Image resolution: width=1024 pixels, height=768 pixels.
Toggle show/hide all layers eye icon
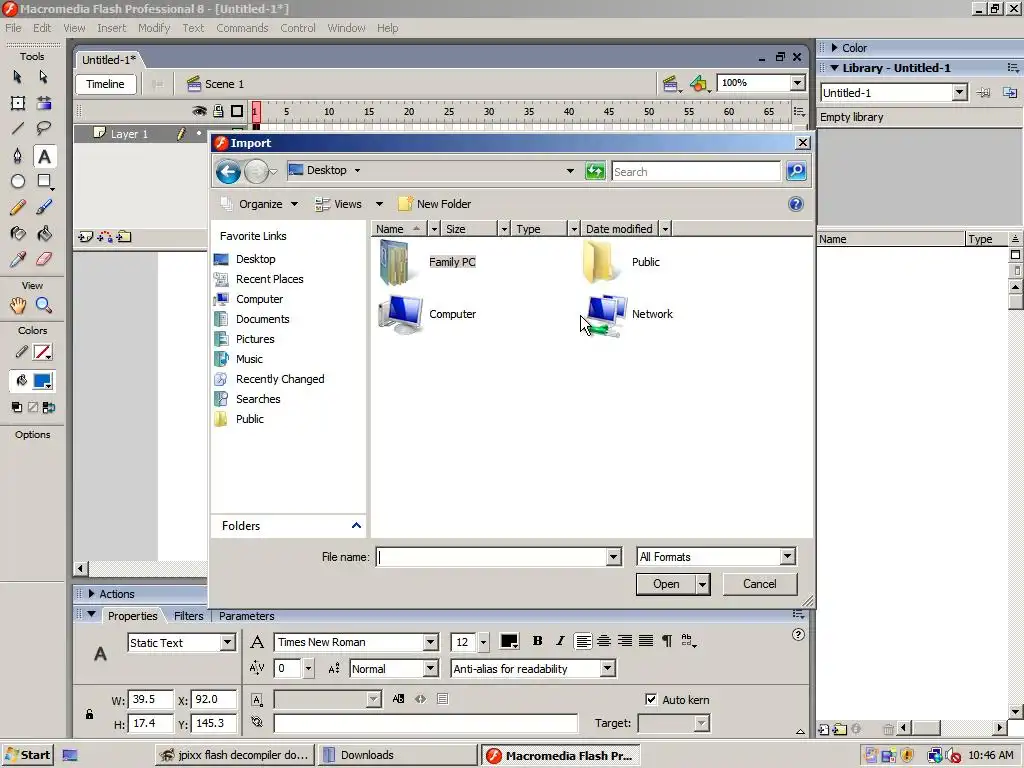tap(199, 112)
